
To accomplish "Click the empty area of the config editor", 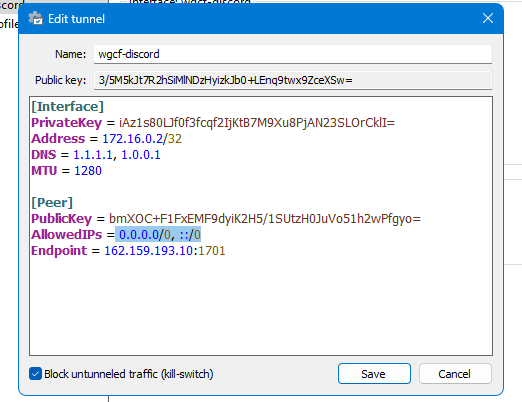I will point(261,305).
